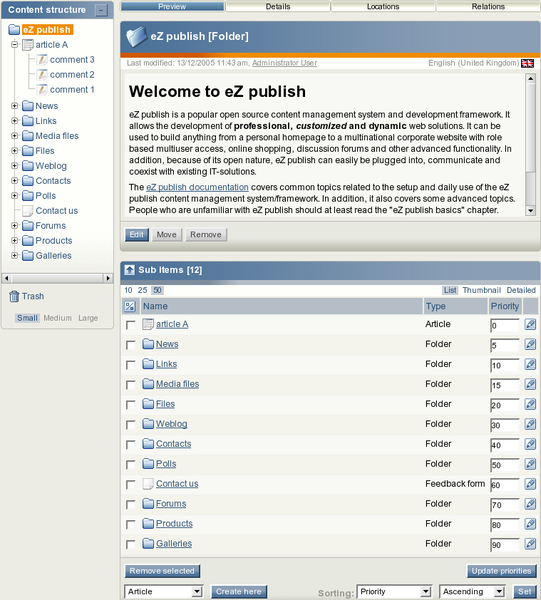Switch to the Details tab

(278, 7)
